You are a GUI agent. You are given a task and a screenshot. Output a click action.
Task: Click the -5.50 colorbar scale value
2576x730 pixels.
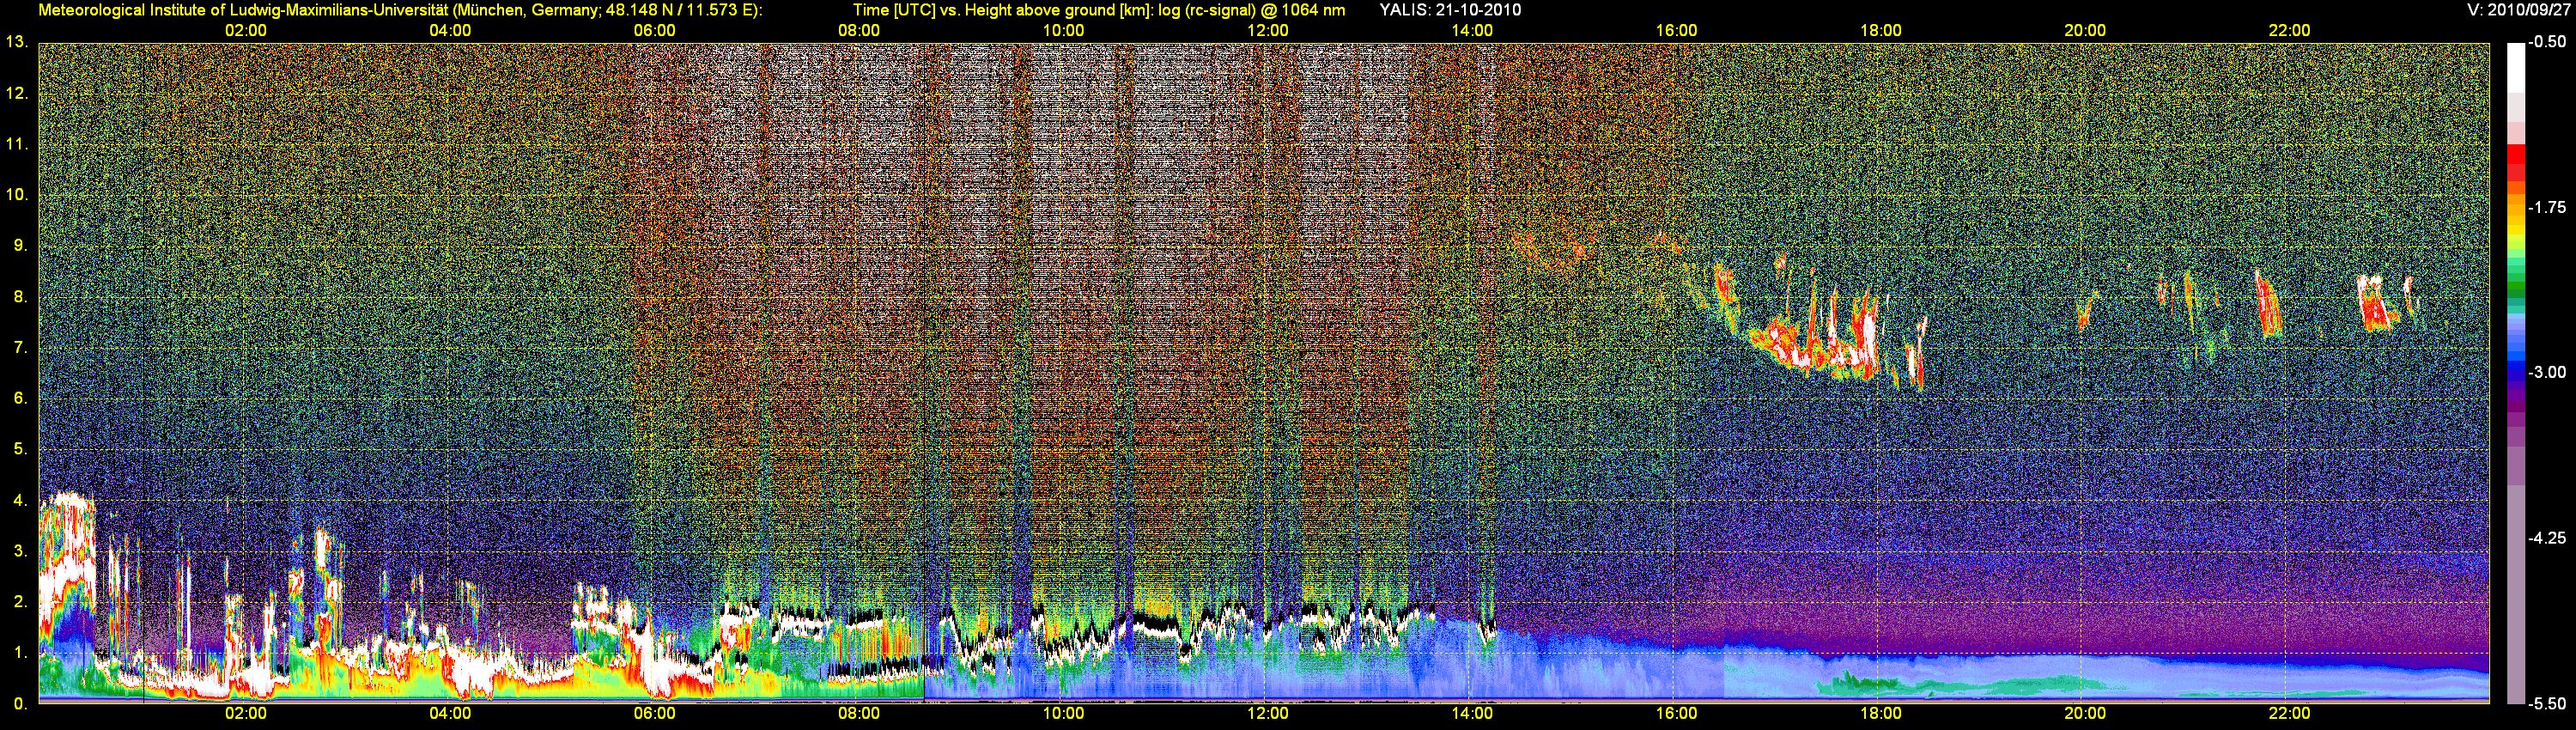pos(2546,703)
